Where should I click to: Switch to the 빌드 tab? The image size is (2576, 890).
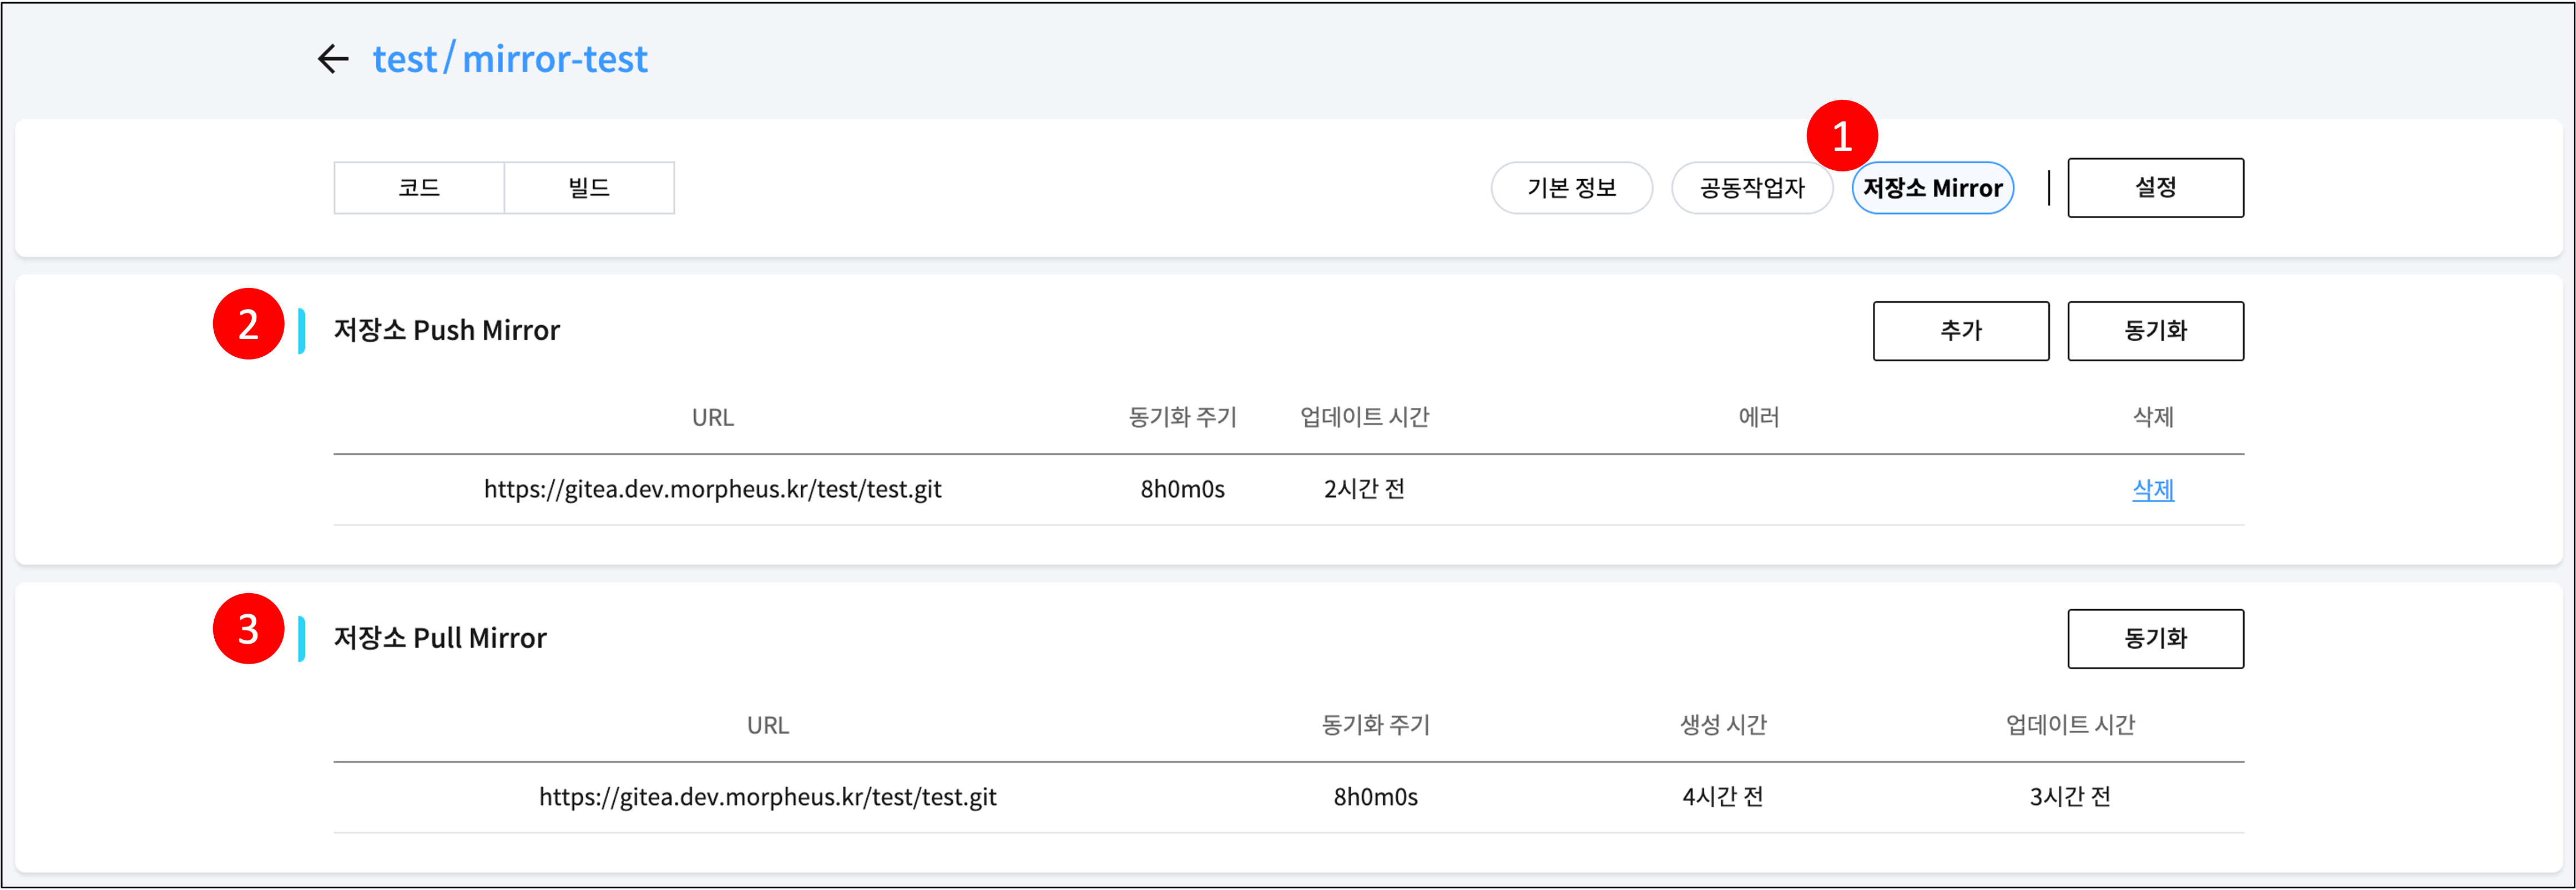point(589,188)
